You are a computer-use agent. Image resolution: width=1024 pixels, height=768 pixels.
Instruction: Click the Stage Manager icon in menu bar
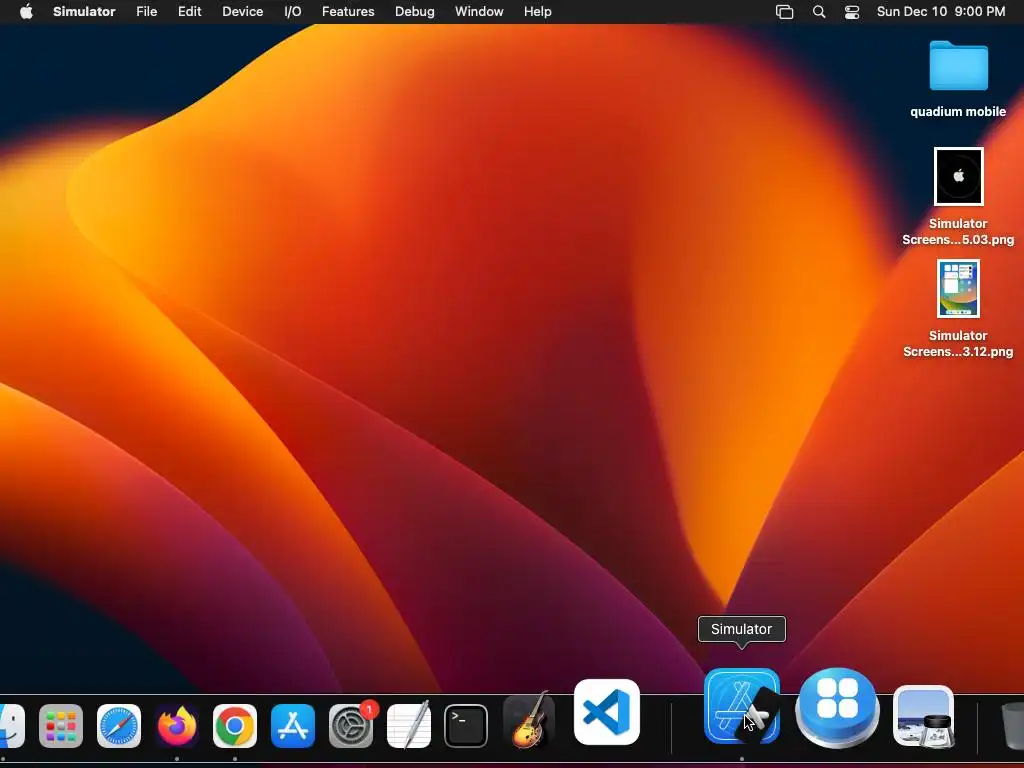click(784, 12)
